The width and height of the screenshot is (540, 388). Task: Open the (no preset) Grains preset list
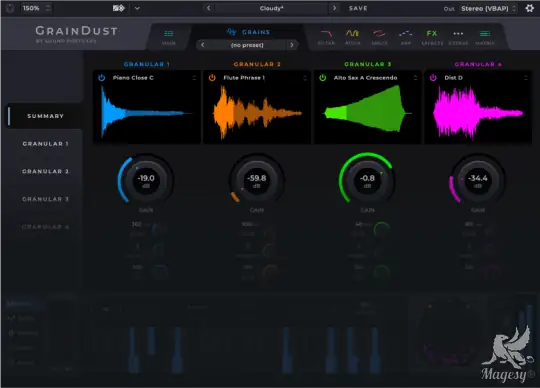coord(247,45)
